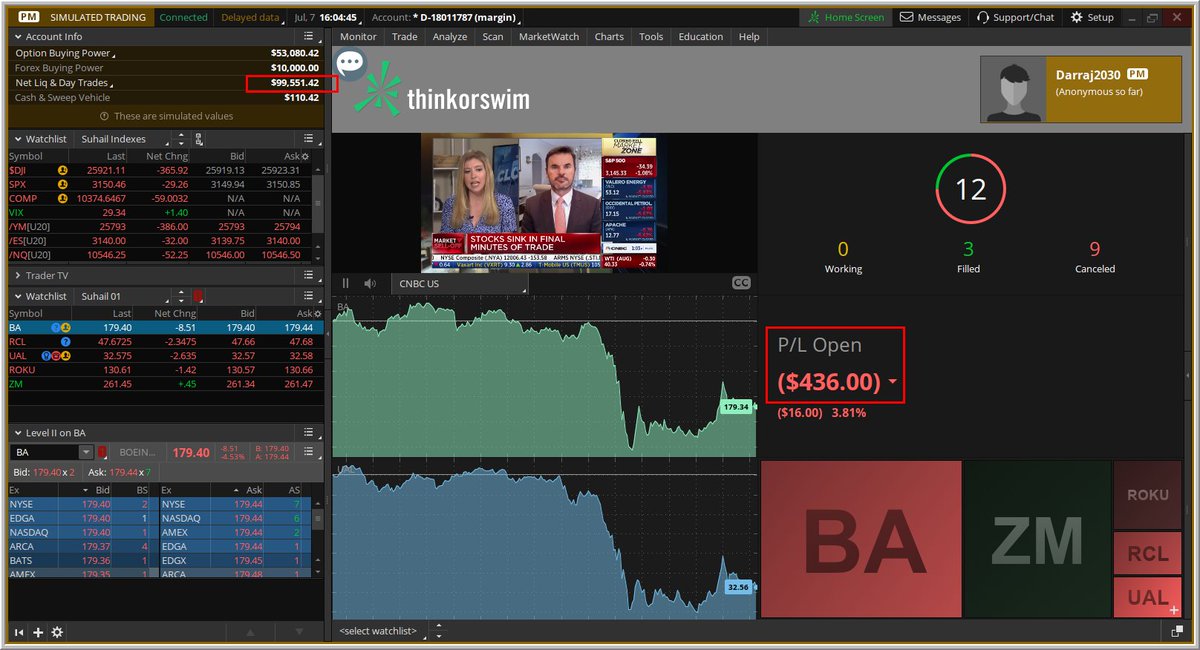Collapse the Suhail Indexes watchlist gadget
The width and height of the screenshot is (1200, 650).
pos(16,139)
